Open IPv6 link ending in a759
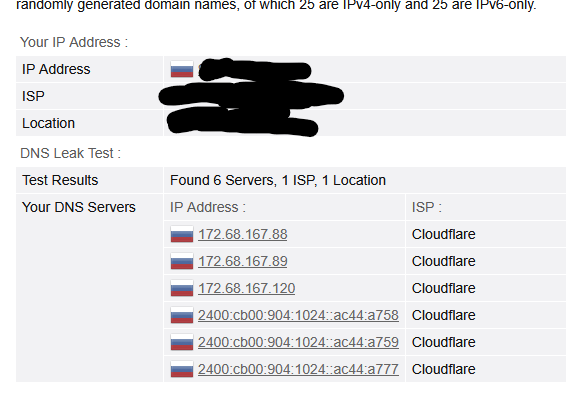The height and width of the screenshot is (396, 566). tap(298, 342)
